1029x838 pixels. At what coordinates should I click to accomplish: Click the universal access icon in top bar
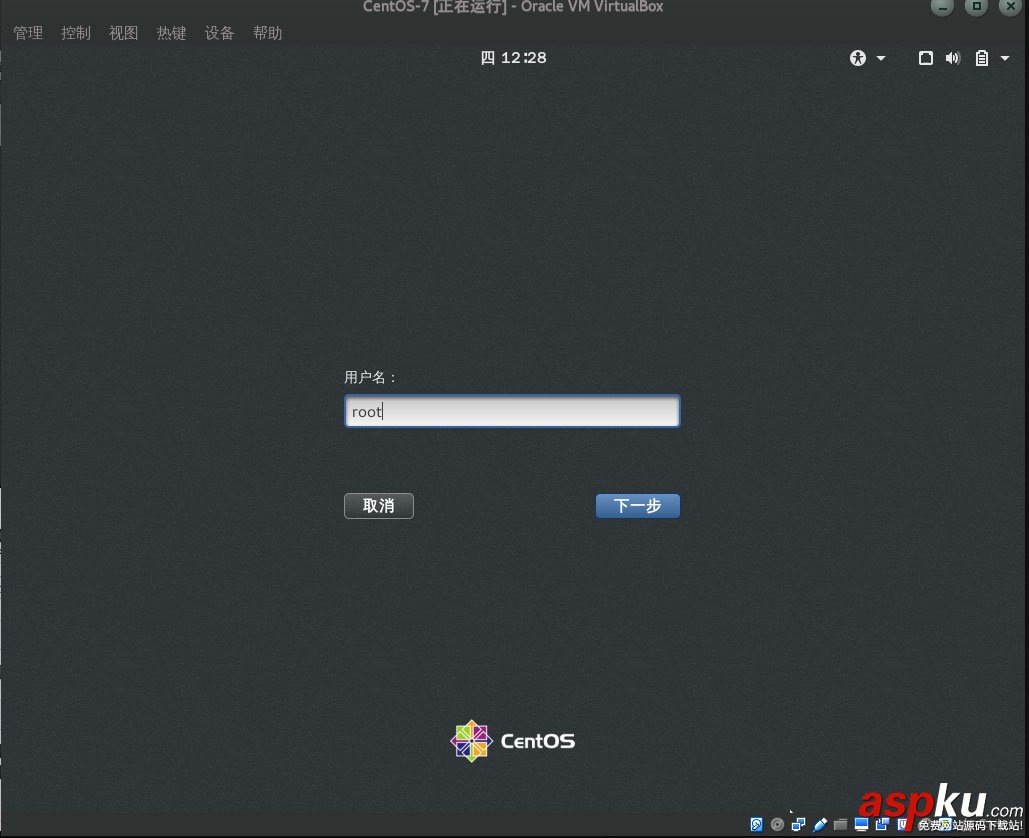point(857,58)
